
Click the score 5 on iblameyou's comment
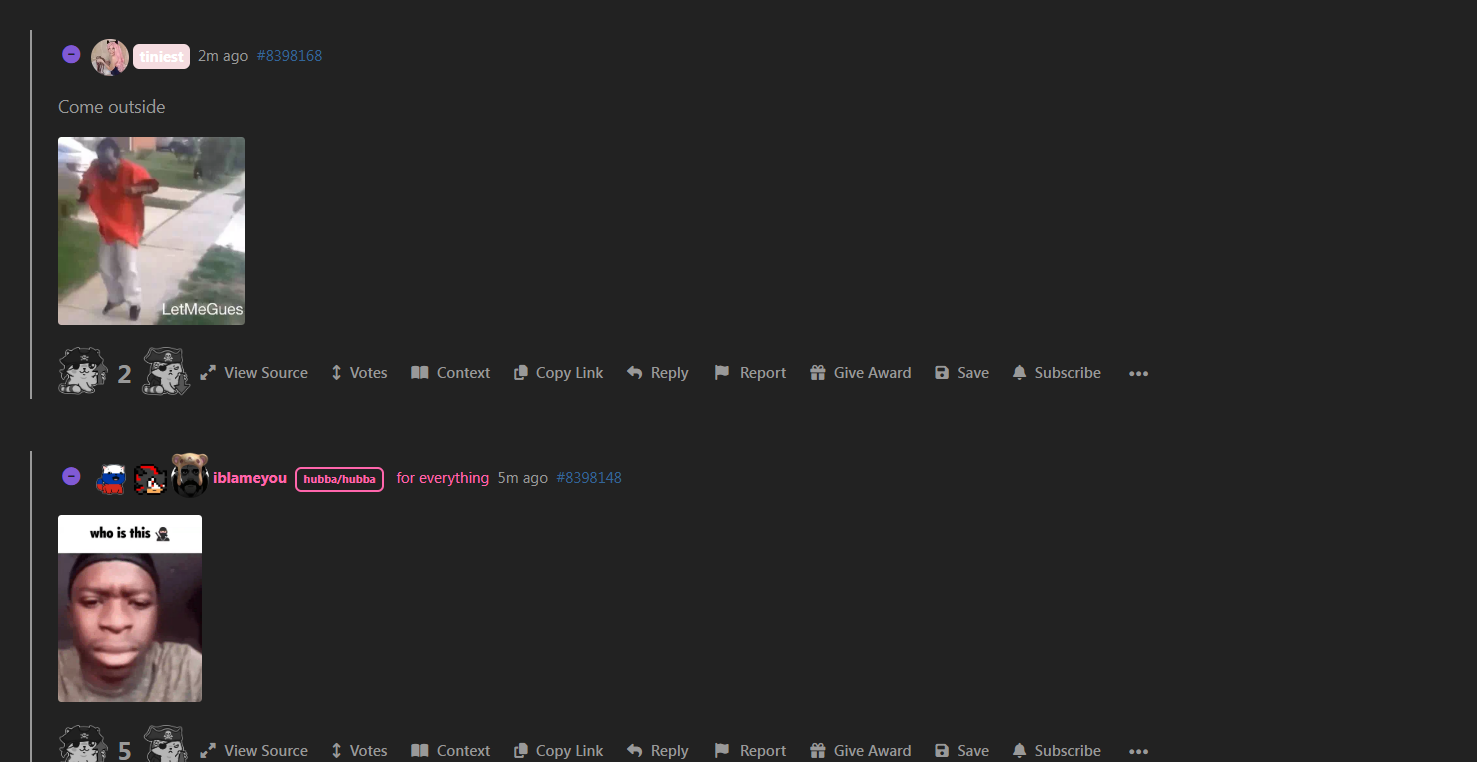124,751
